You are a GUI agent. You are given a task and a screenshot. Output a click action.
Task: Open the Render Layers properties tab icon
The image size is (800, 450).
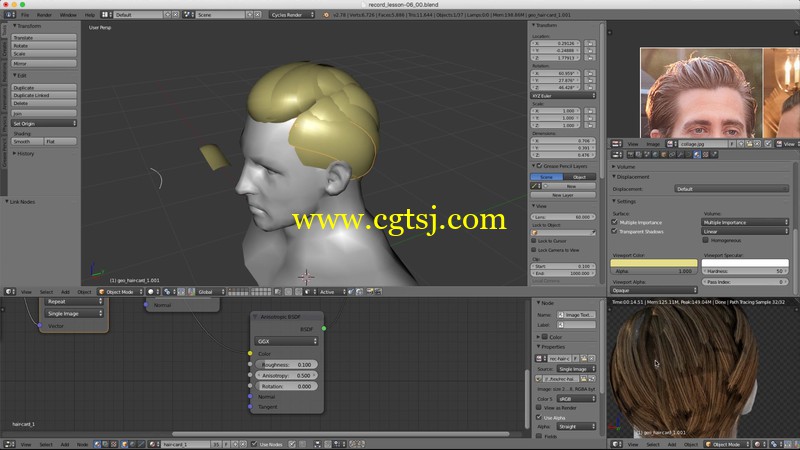tap(639, 155)
